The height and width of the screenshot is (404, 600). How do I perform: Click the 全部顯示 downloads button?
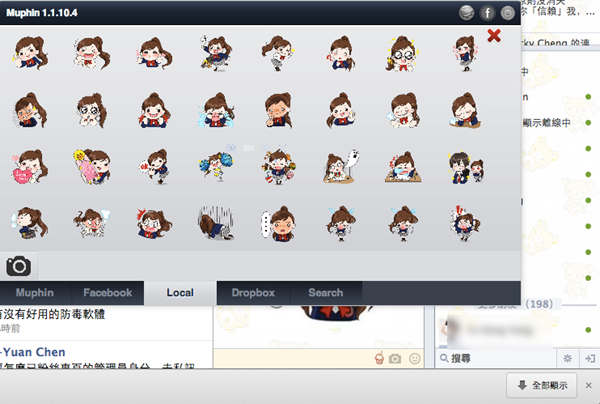pyautogui.click(x=542, y=385)
